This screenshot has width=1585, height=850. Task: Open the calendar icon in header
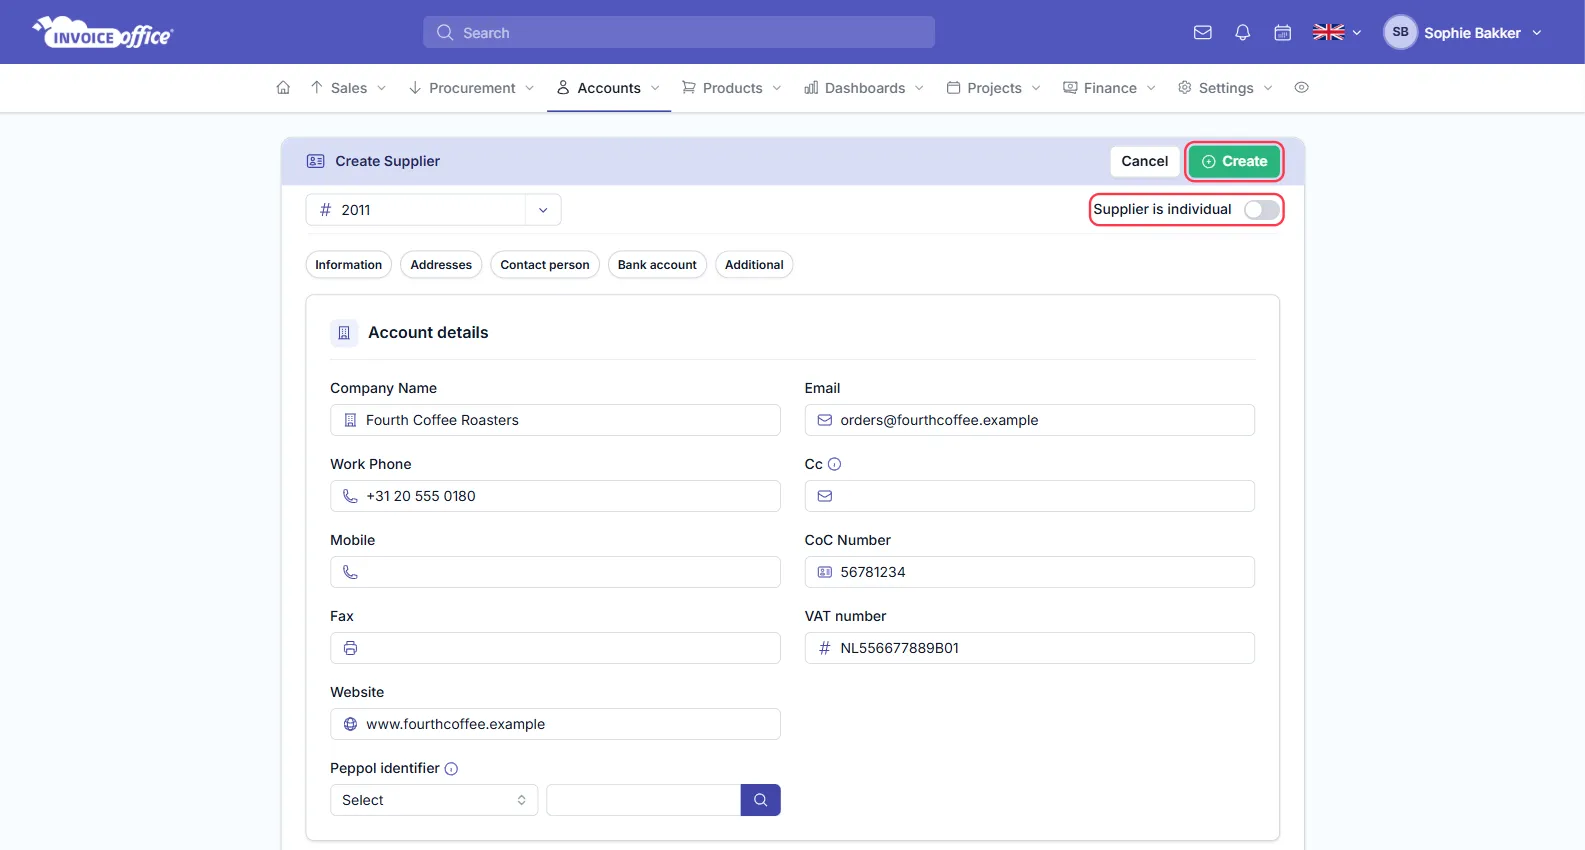point(1283,33)
